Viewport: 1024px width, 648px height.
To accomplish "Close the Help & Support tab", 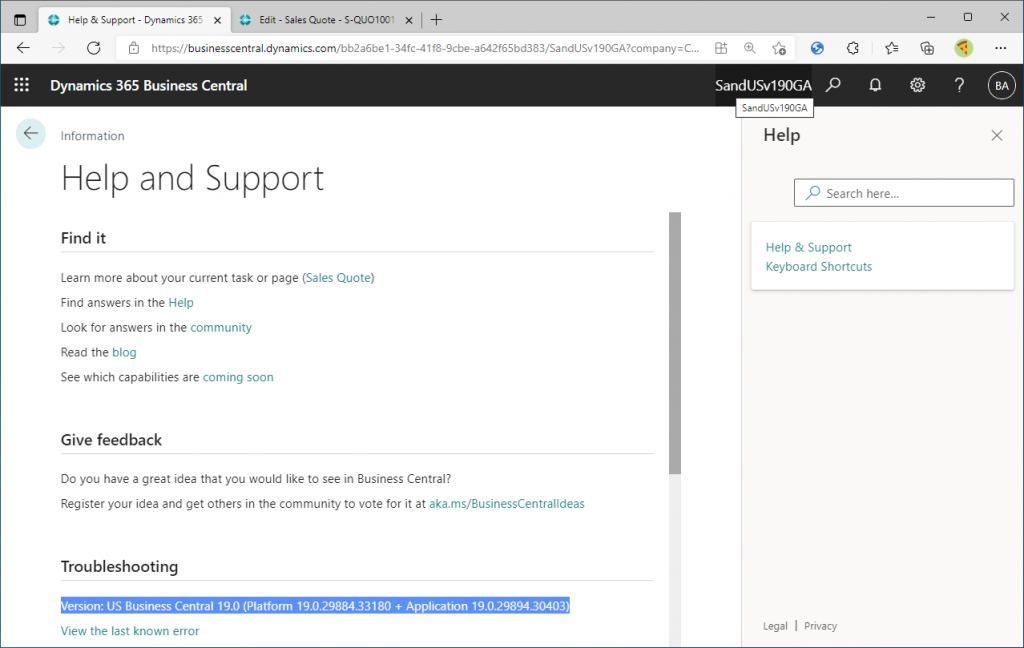I will [217, 20].
